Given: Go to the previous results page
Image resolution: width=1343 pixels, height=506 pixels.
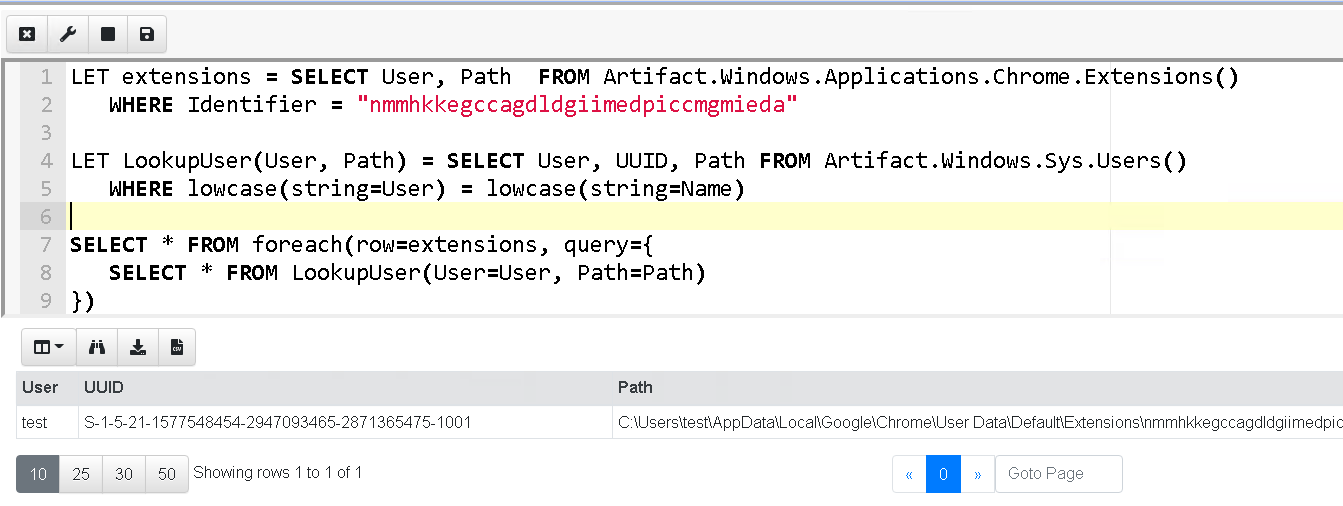Looking at the screenshot, I should tap(909, 474).
